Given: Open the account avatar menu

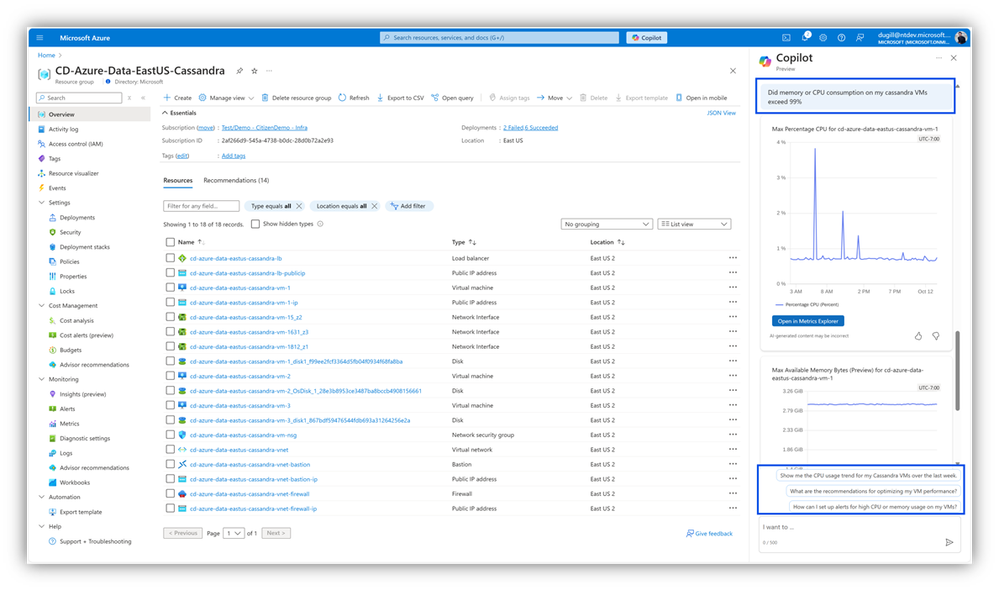Looking at the screenshot, I should point(961,38).
